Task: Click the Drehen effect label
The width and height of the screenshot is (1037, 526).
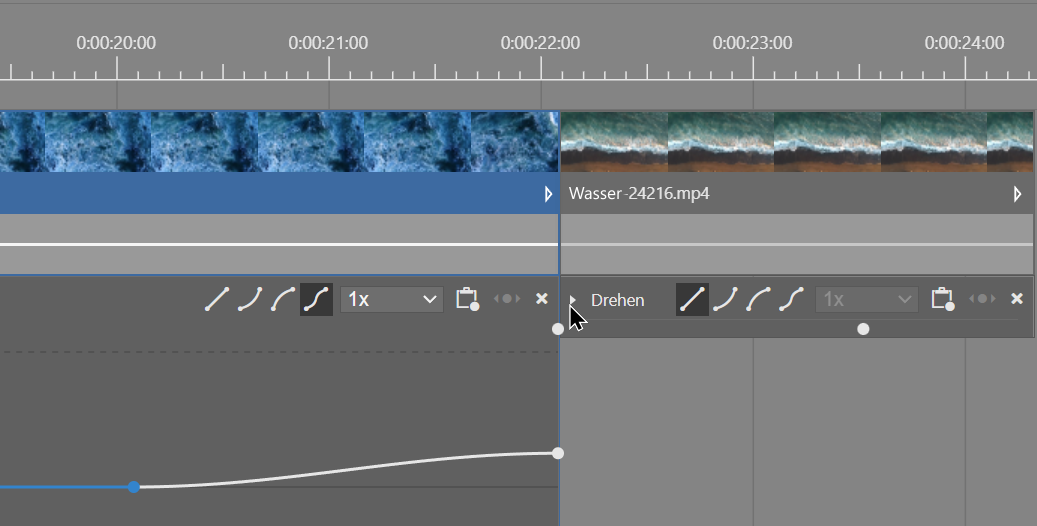Action: [617, 300]
